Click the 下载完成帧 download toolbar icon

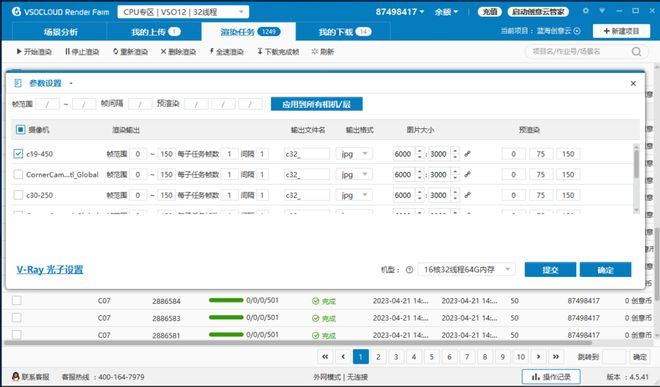click(x=260, y=51)
